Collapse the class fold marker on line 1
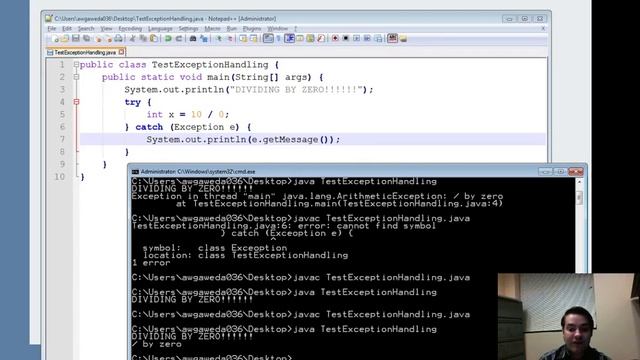Viewport: 640px width, 360px height. (x=76, y=64)
